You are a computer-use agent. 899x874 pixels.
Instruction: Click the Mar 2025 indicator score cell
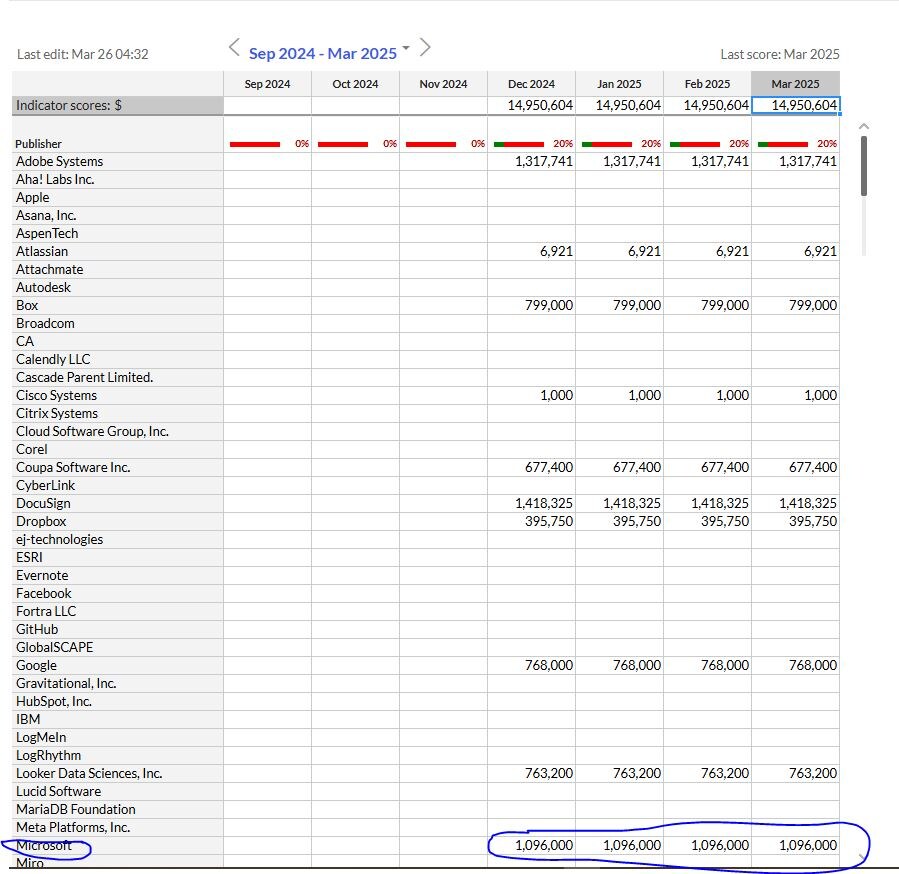tap(796, 106)
